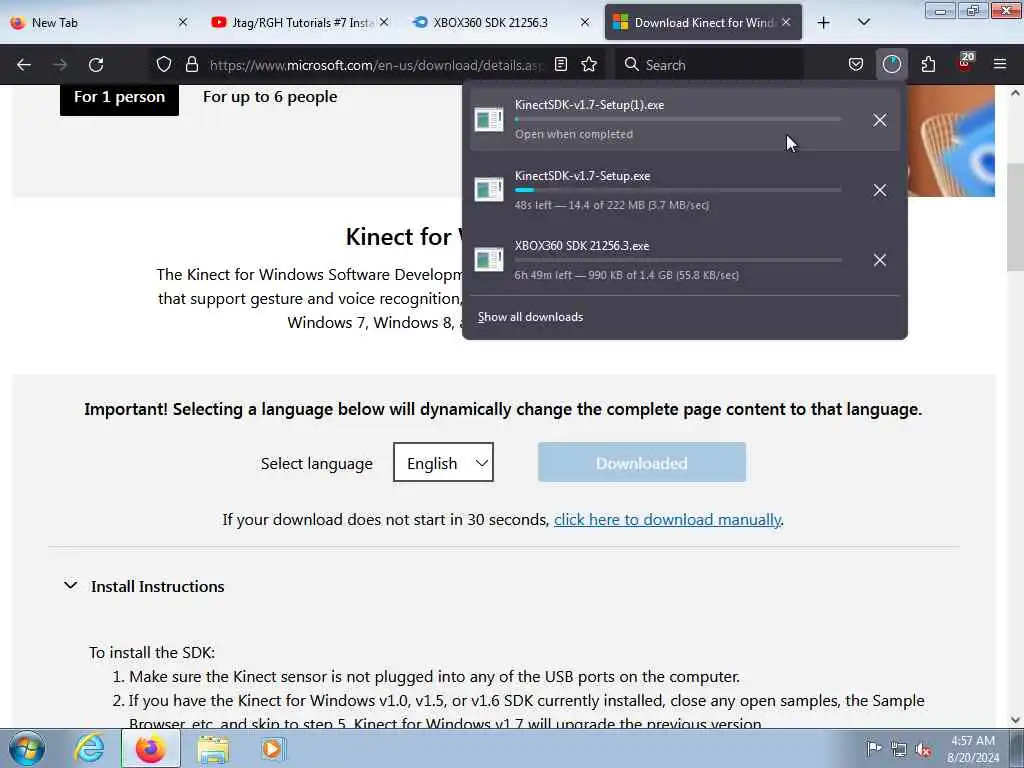Viewport: 1024px width, 768px height.
Task: Open a new tab with plus button
Action: [824, 23]
